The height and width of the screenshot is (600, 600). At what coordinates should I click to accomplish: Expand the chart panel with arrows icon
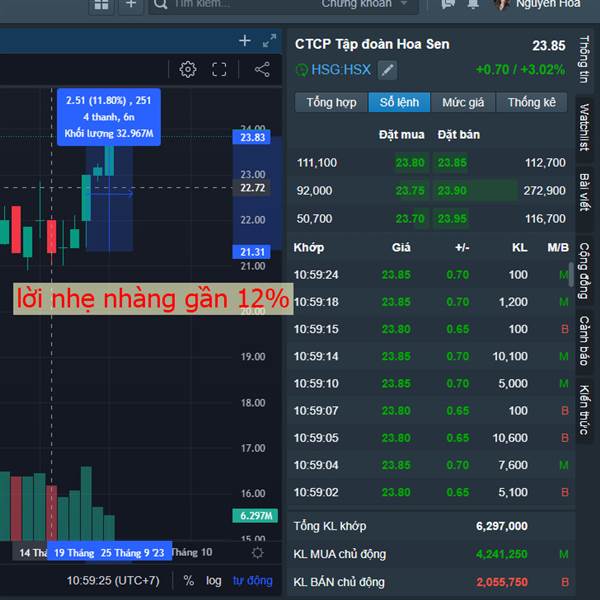[269, 41]
